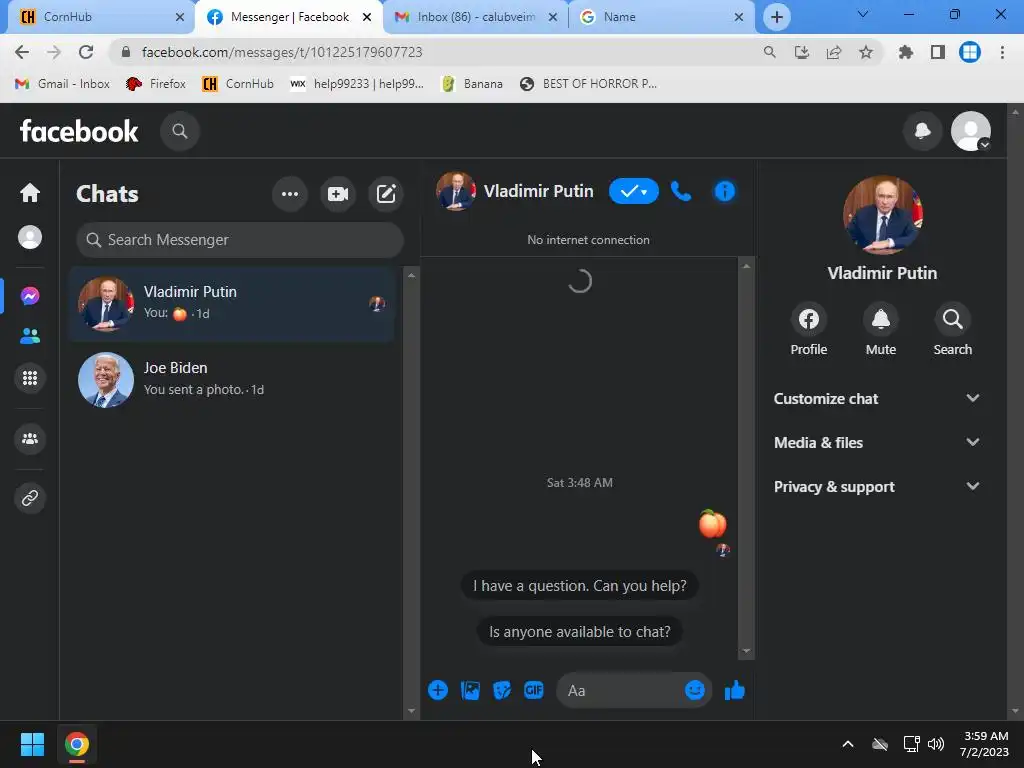Compose a new message

tap(386, 194)
